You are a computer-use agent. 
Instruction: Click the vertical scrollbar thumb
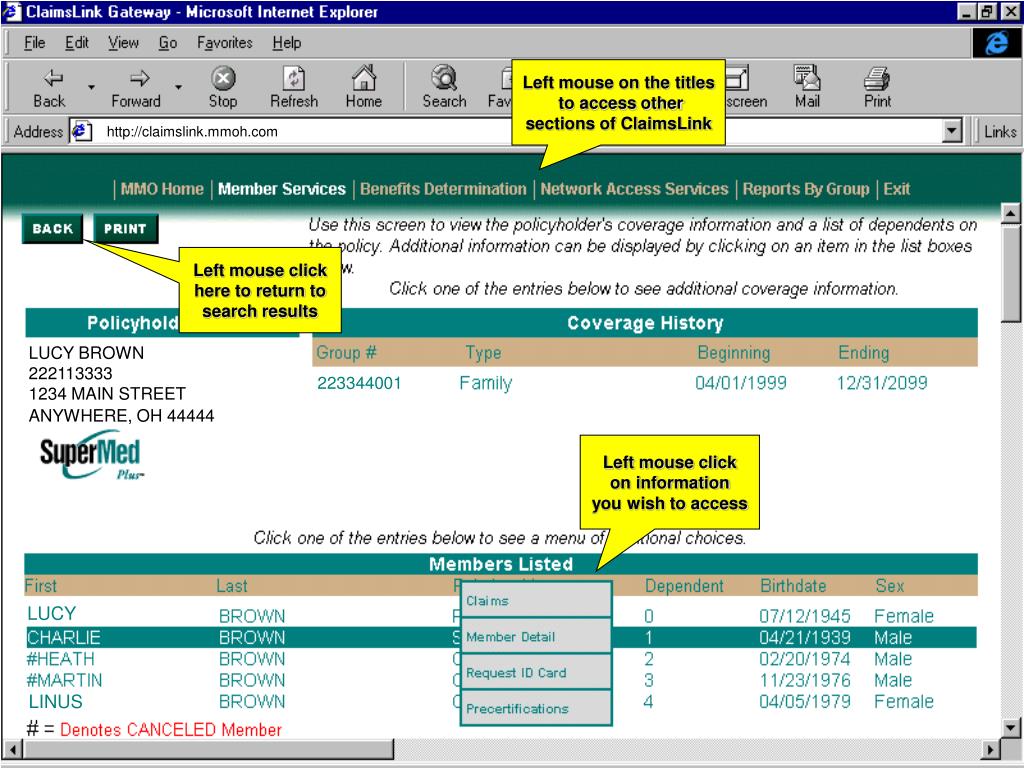[x=1010, y=273]
